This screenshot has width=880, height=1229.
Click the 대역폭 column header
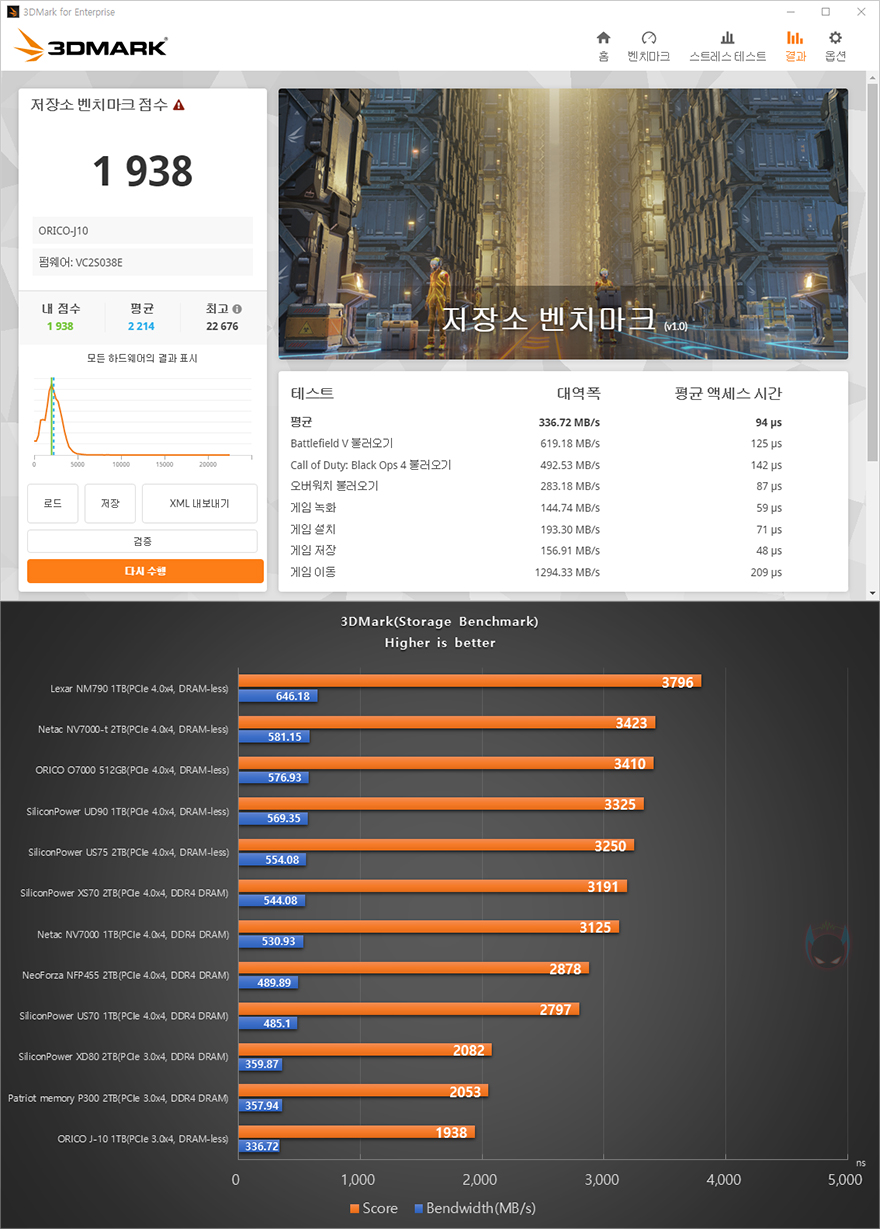click(579, 394)
